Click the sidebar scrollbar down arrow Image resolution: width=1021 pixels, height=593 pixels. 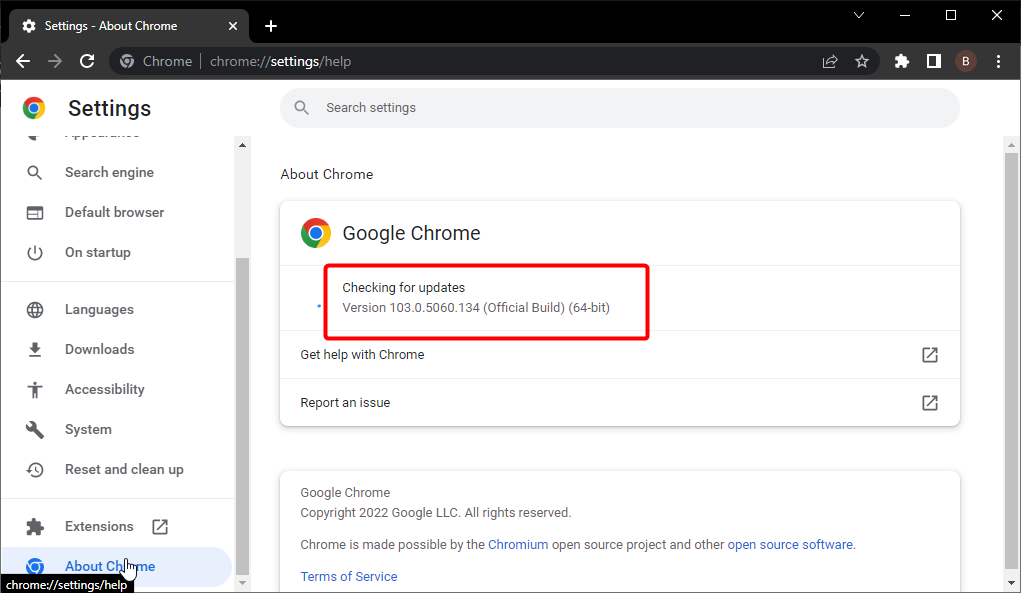coord(242,583)
